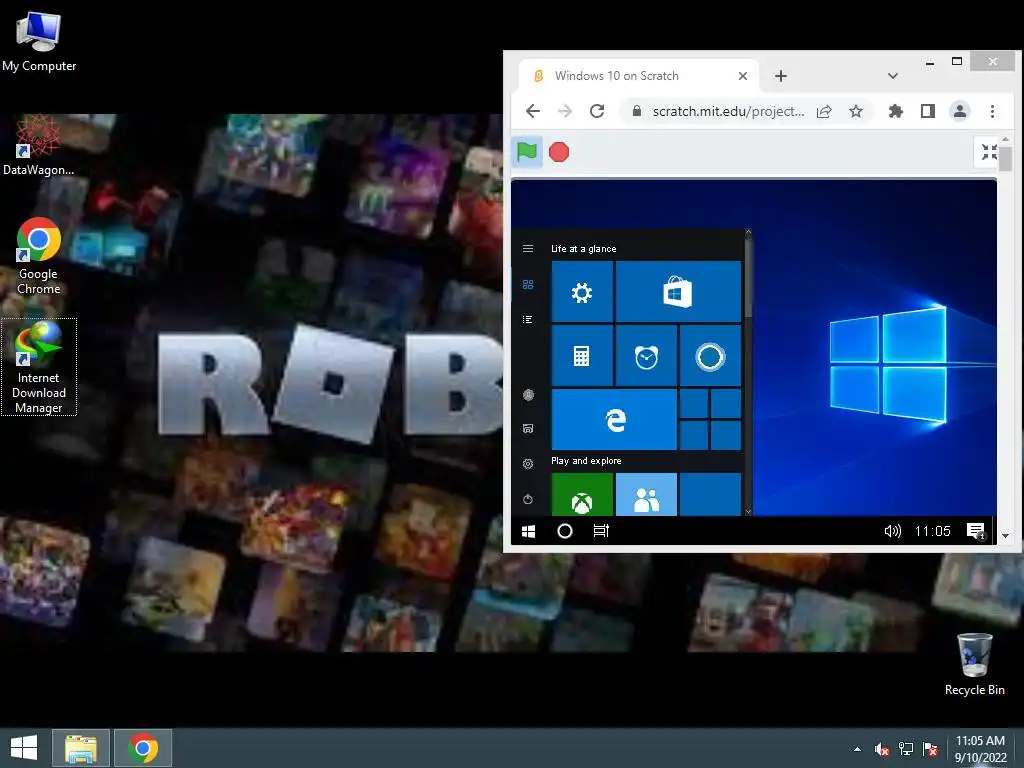Open action center notification icon

click(976, 532)
